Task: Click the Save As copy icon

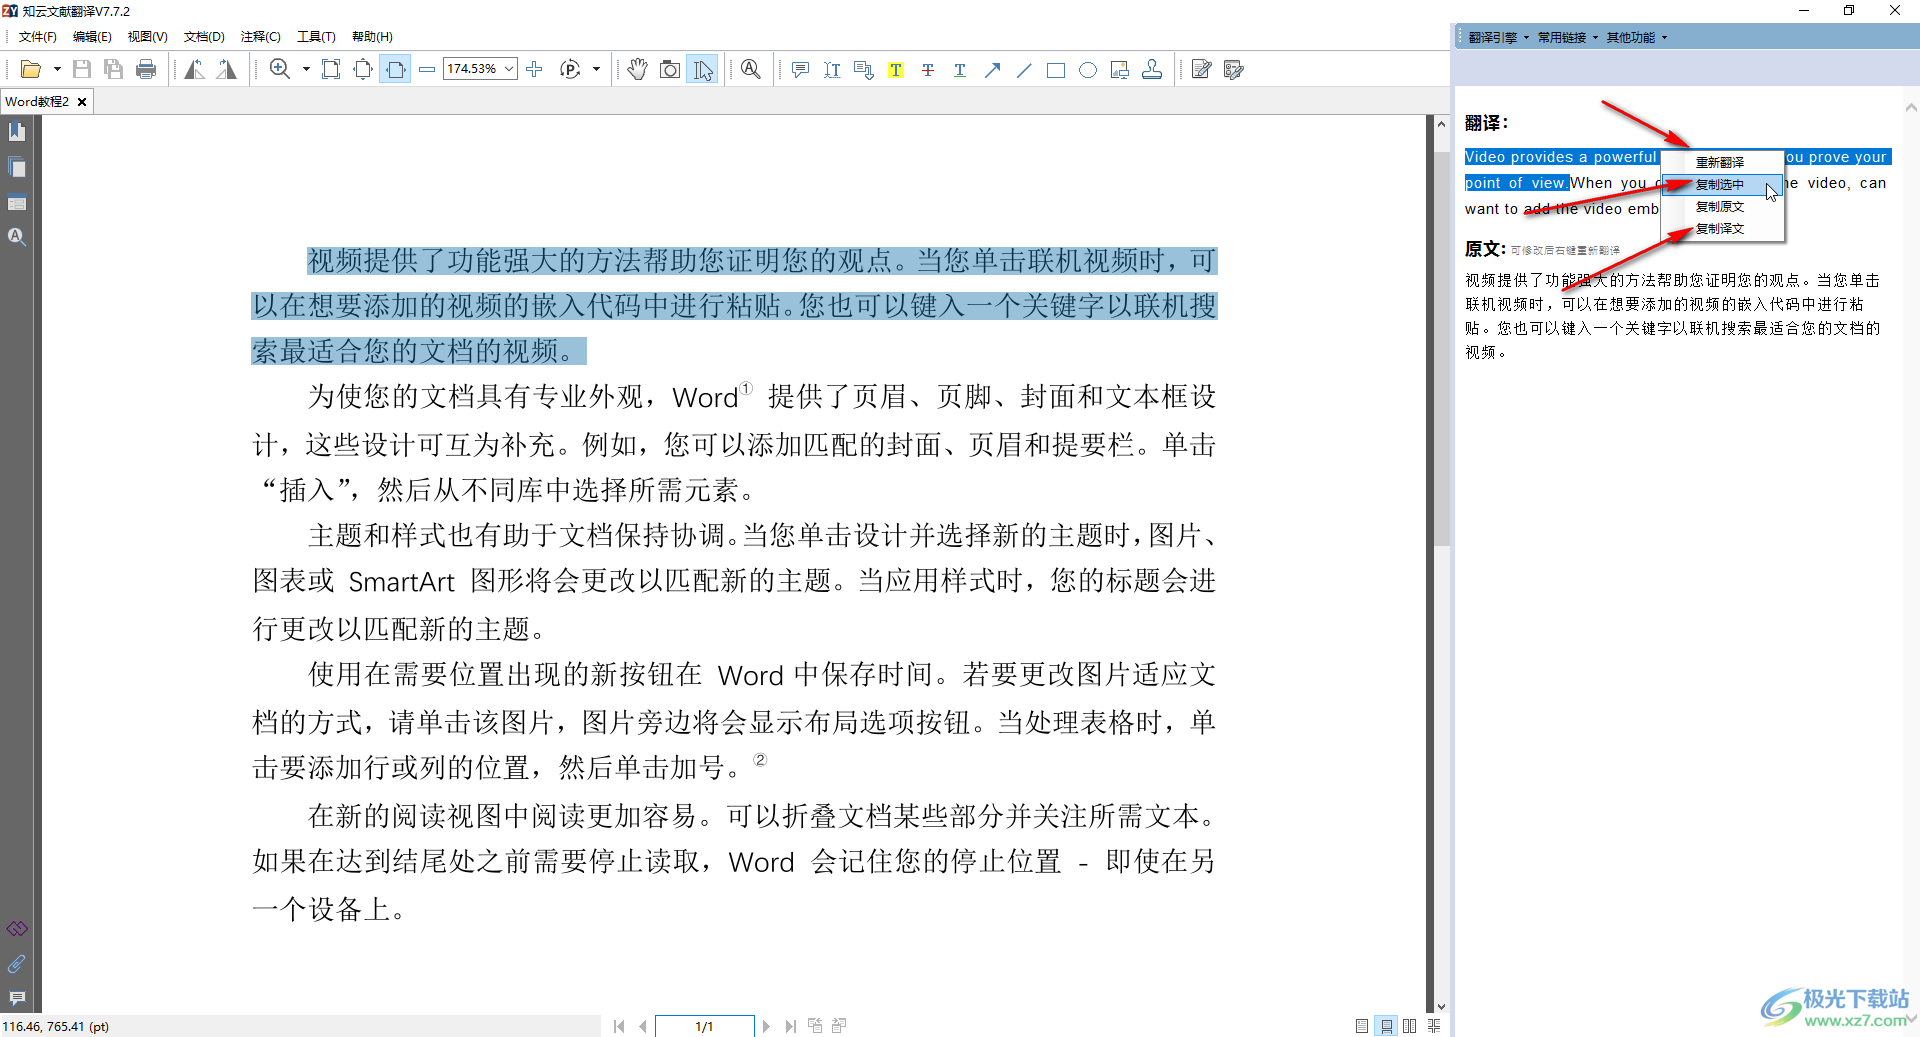Action: pos(114,70)
